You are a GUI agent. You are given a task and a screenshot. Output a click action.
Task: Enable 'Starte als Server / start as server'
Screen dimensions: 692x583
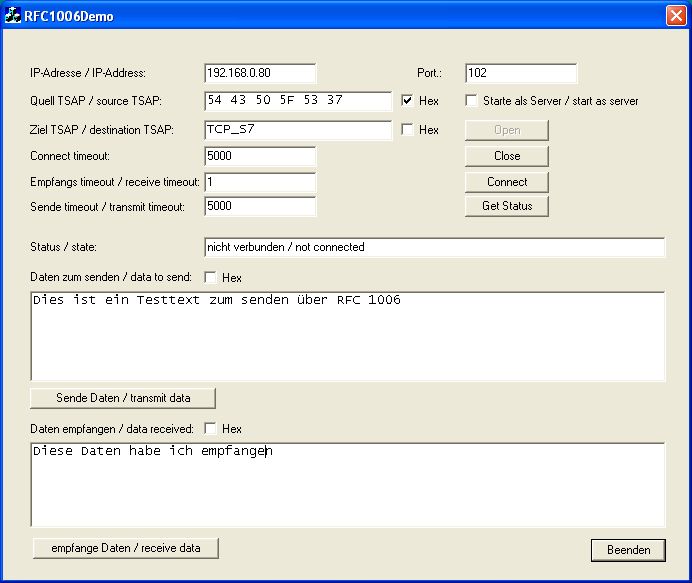pos(472,101)
